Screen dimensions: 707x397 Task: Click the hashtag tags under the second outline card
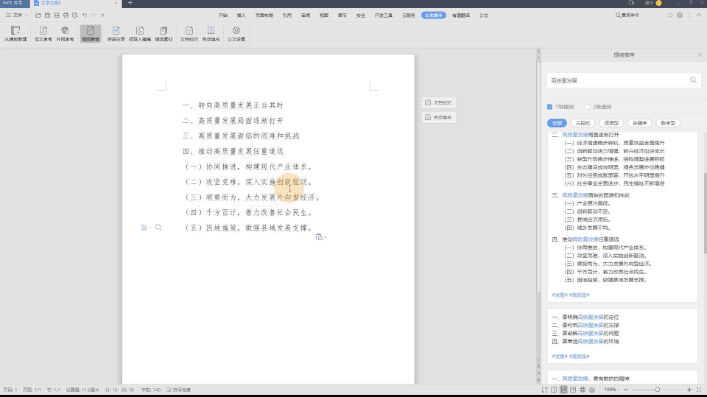(570, 356)
